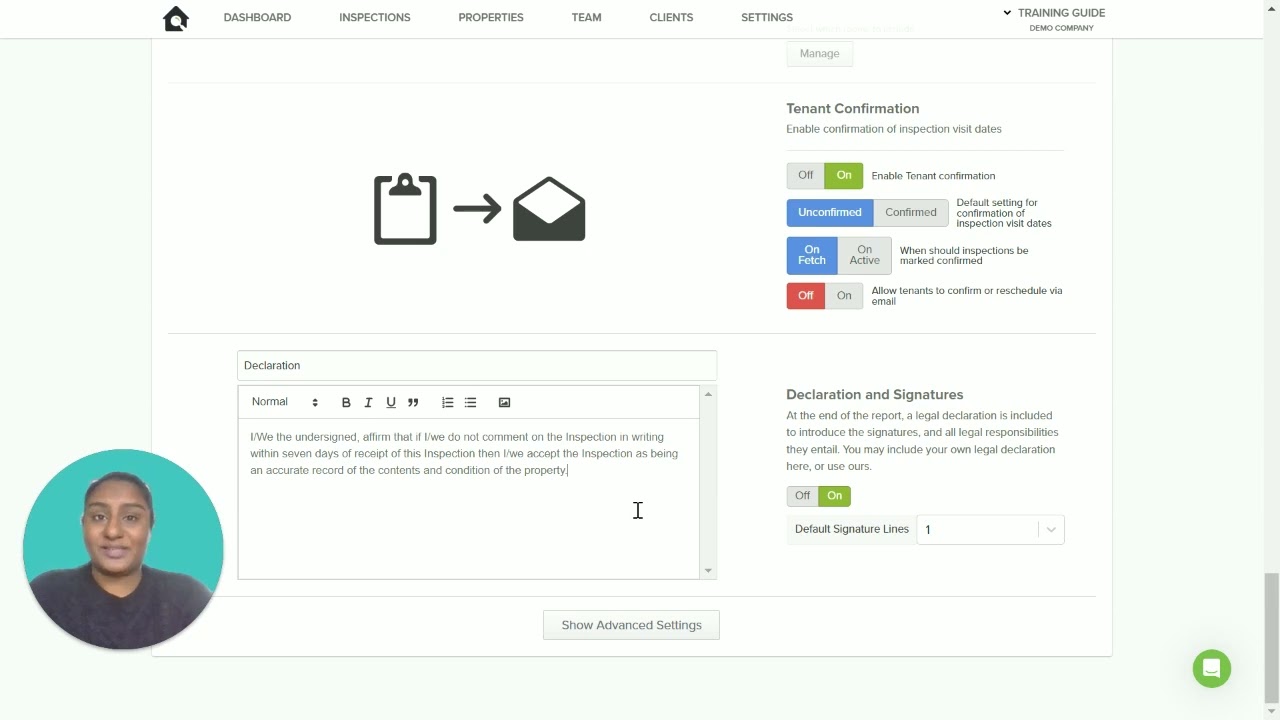The image size is (1280, 720).
Task: Select On Active confirmation timing
Action: point(865,255)
